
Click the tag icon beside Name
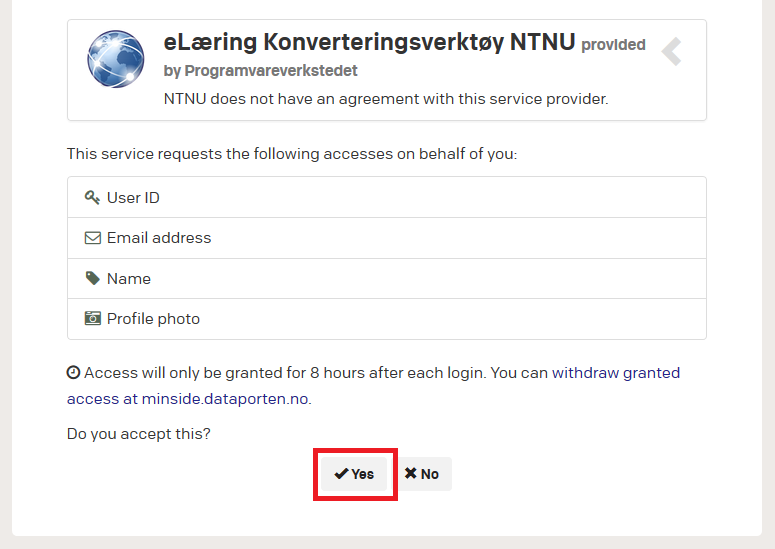click(x=92, y=278)
